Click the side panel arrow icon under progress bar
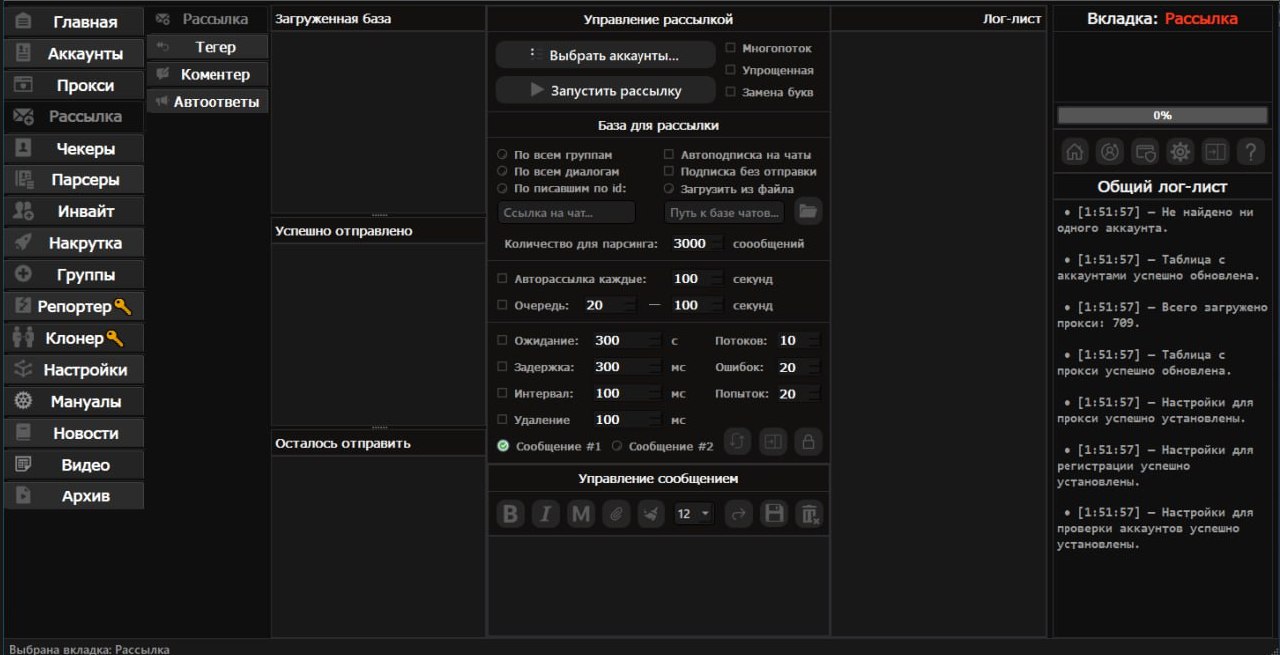The width and height of the screenshot is (1280, 655). click(x=1216, y=152)
